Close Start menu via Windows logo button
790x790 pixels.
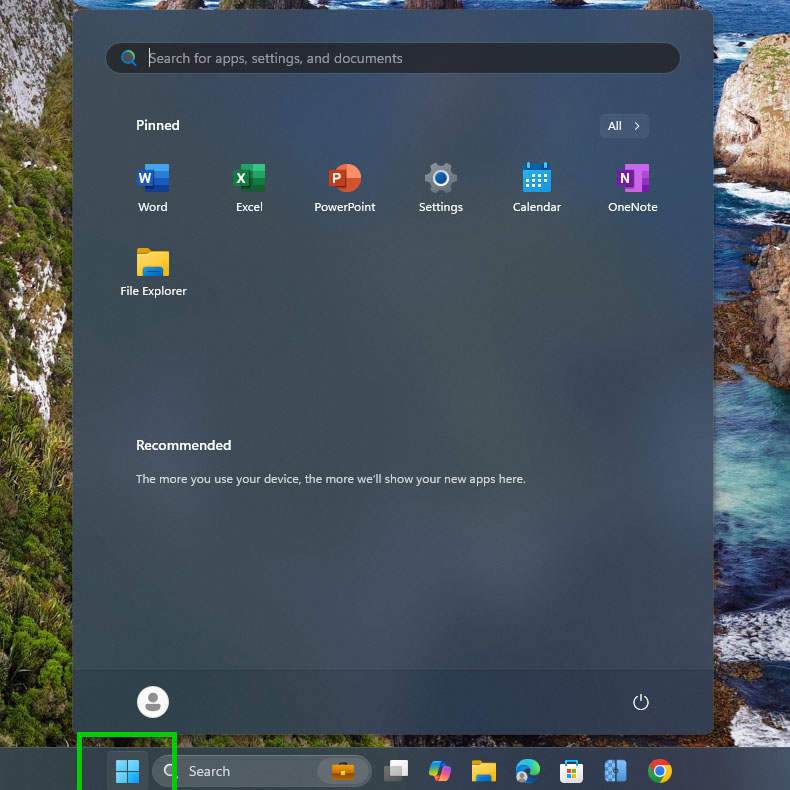[x=127, y=771]
